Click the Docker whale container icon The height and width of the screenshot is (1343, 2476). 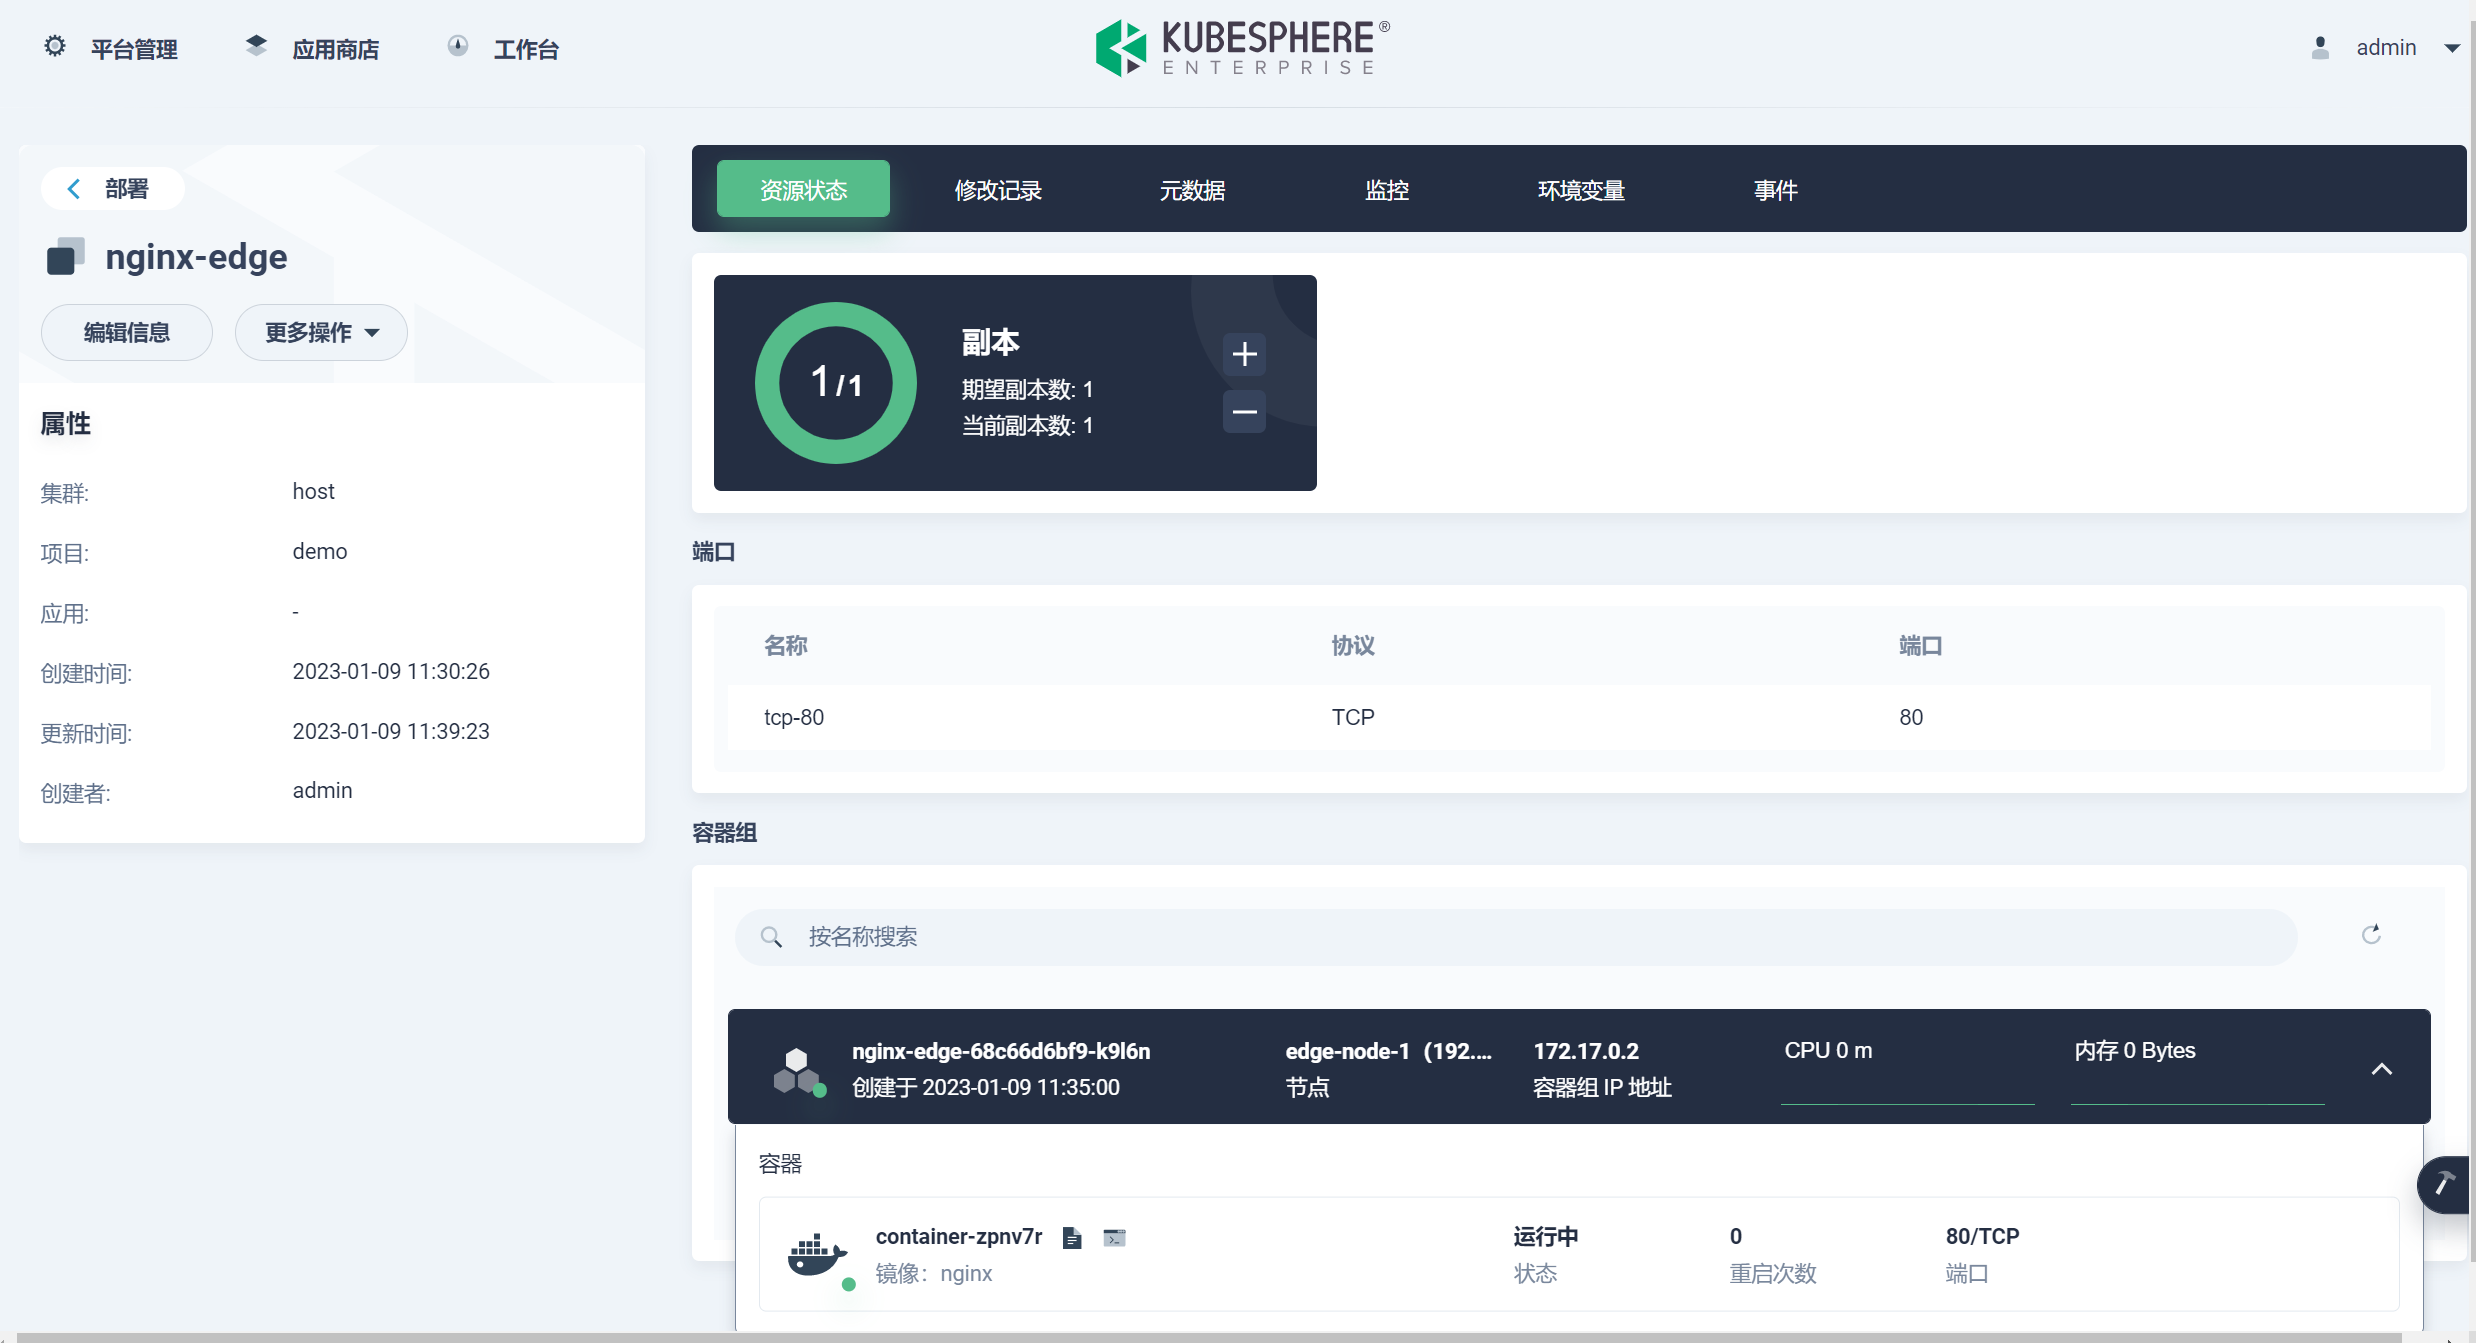point(816,1254)
